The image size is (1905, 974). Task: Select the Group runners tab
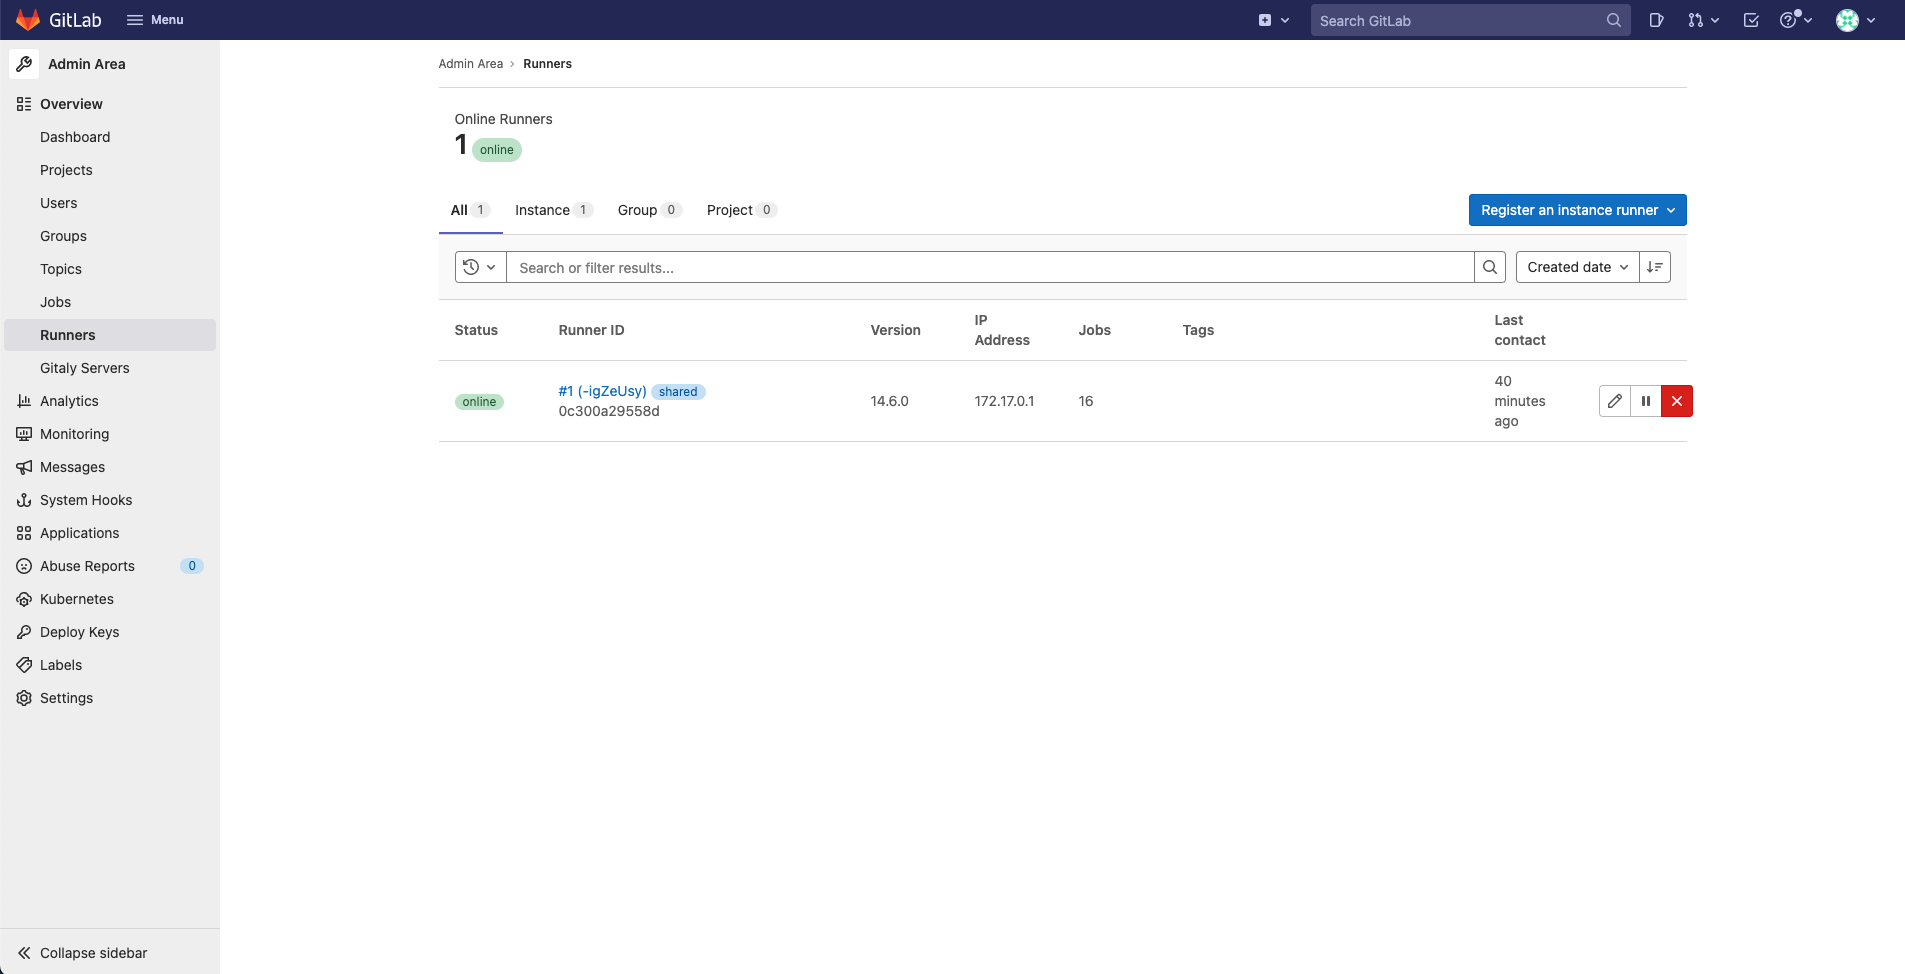point(638,210)
